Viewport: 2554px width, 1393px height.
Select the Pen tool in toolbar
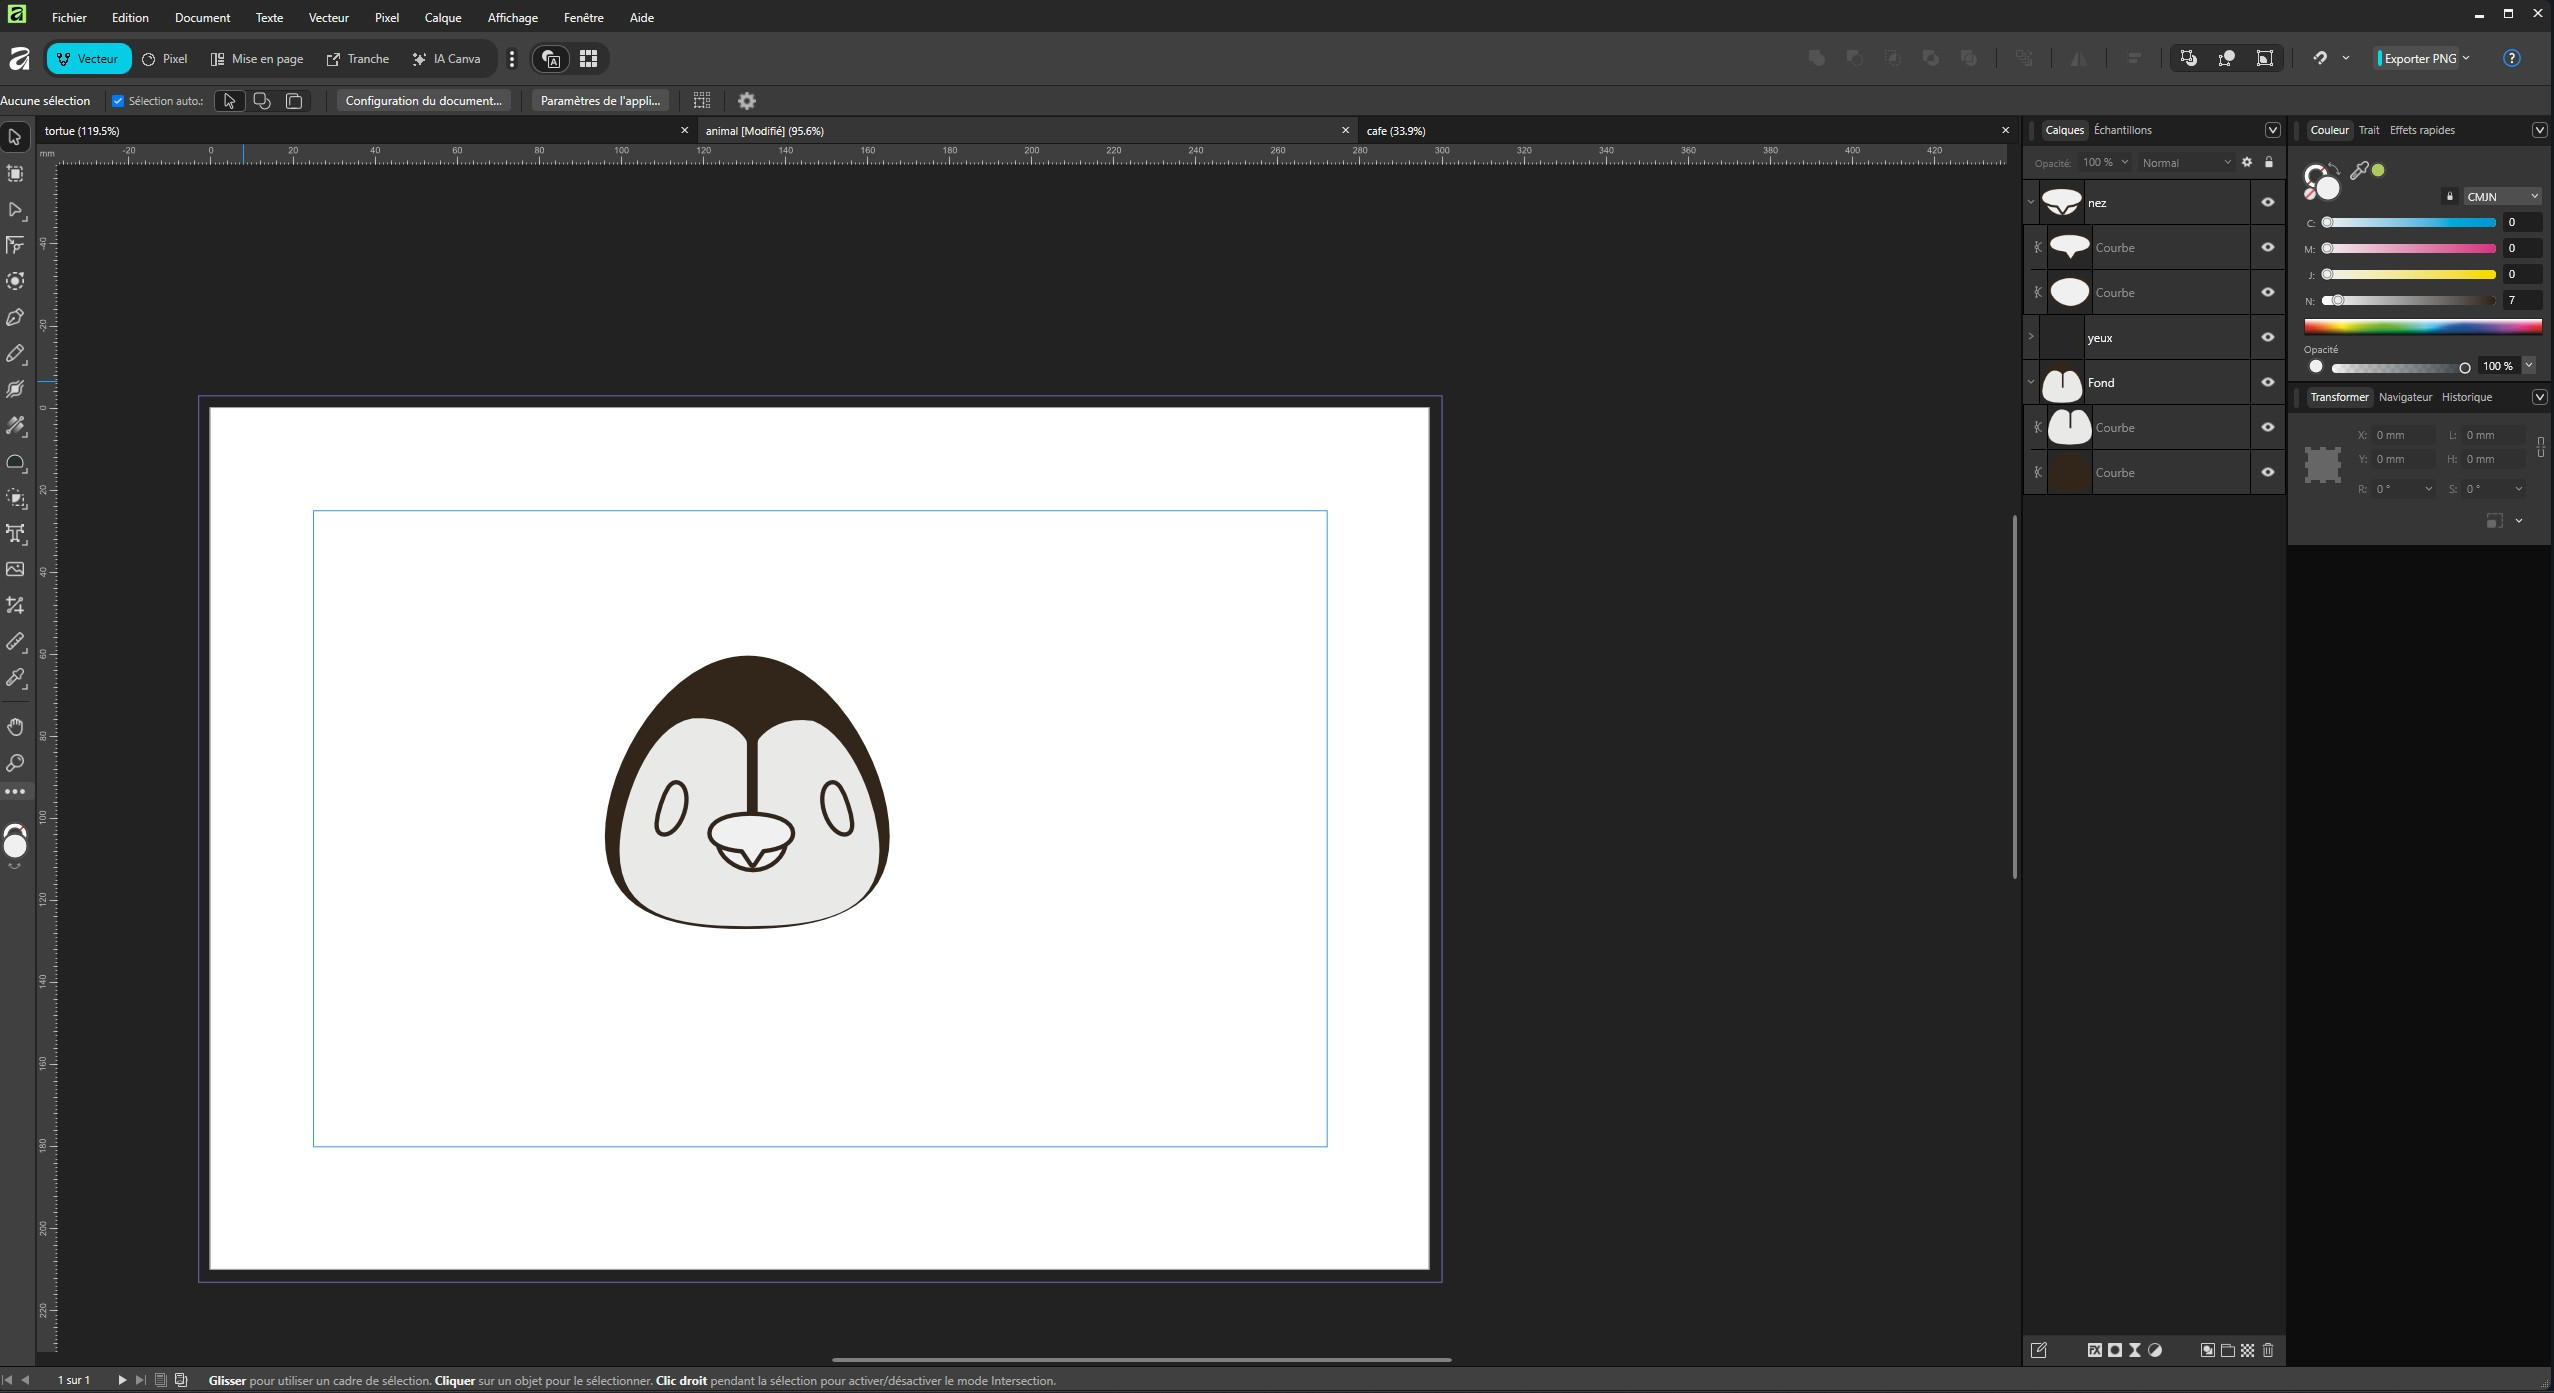(15, 318)
